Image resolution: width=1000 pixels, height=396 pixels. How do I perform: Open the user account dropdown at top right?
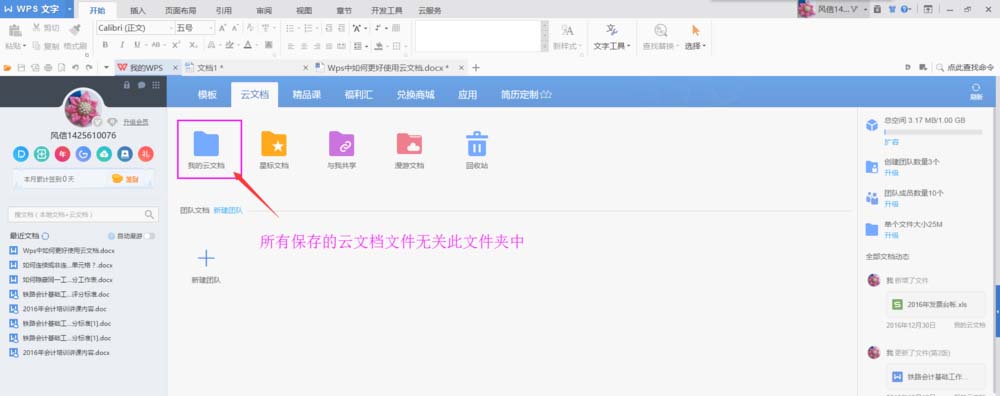[865, 10]
